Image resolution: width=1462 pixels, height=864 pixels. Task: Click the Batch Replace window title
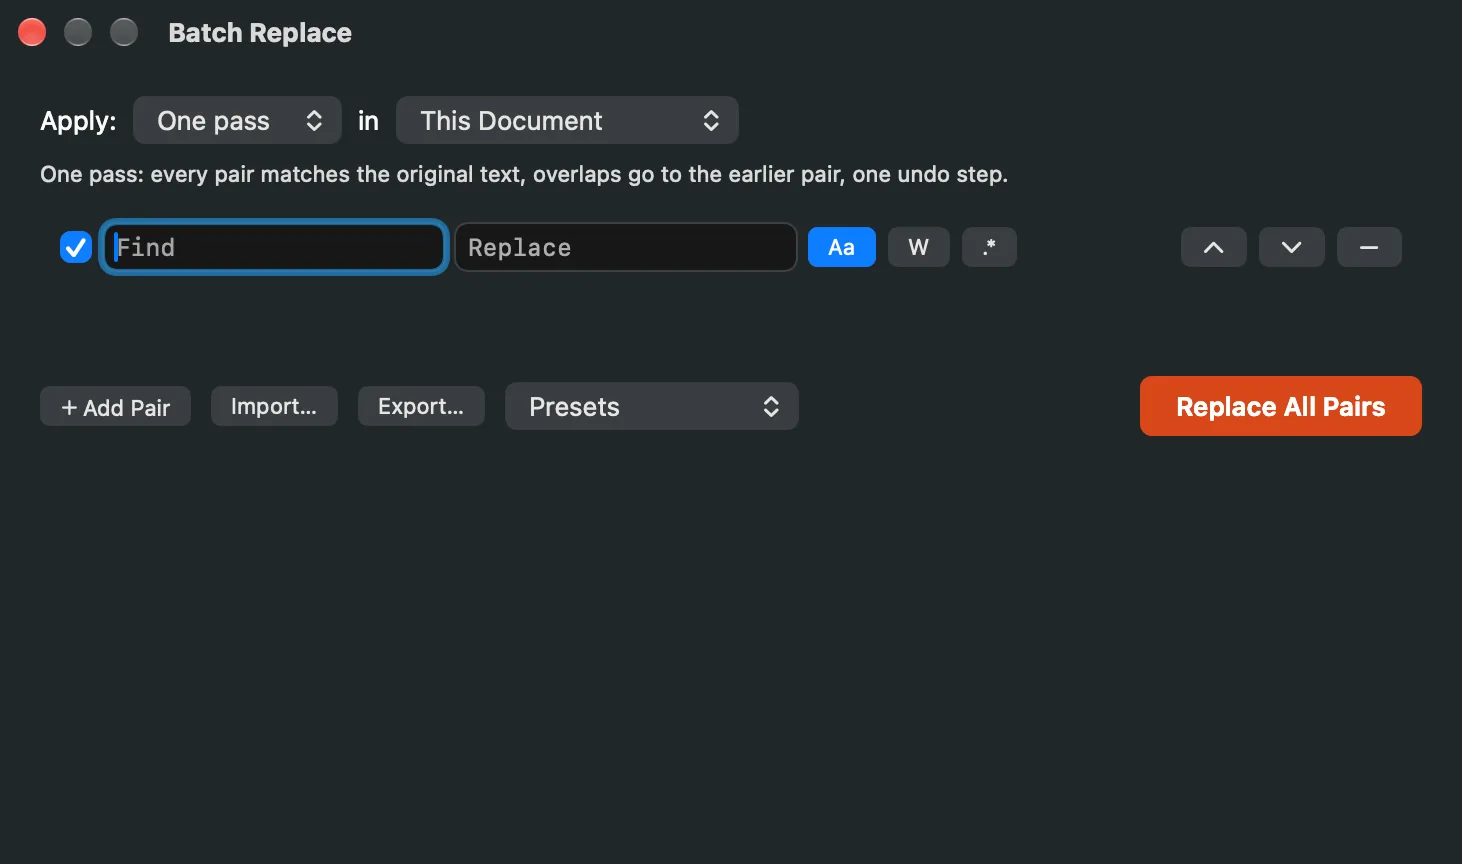(260, 33)
